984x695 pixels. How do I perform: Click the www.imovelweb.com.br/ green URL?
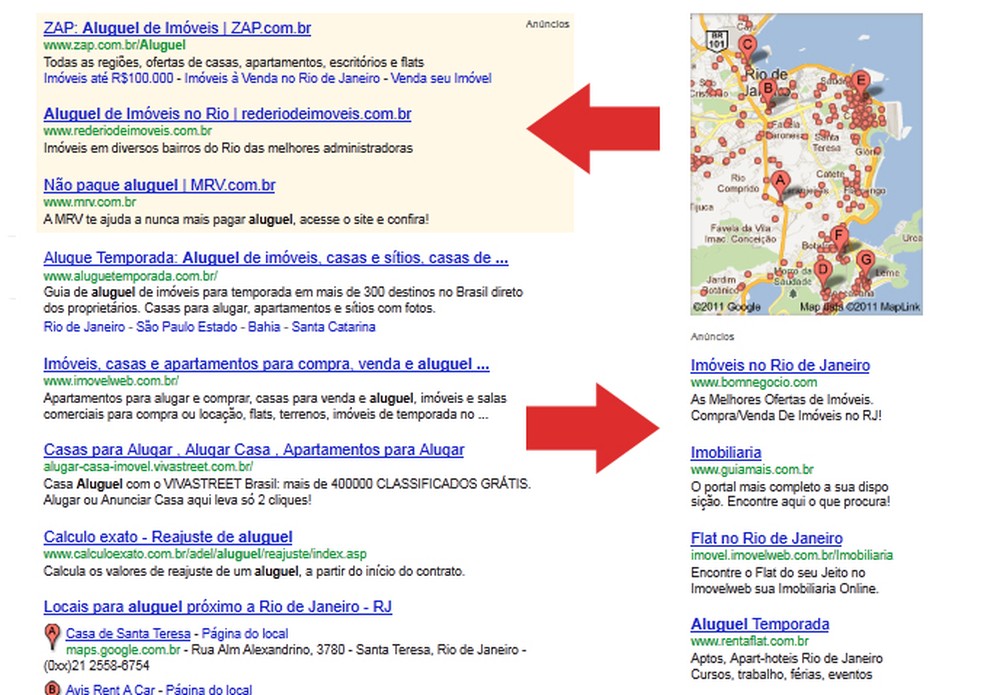click(x=111, y=381)
